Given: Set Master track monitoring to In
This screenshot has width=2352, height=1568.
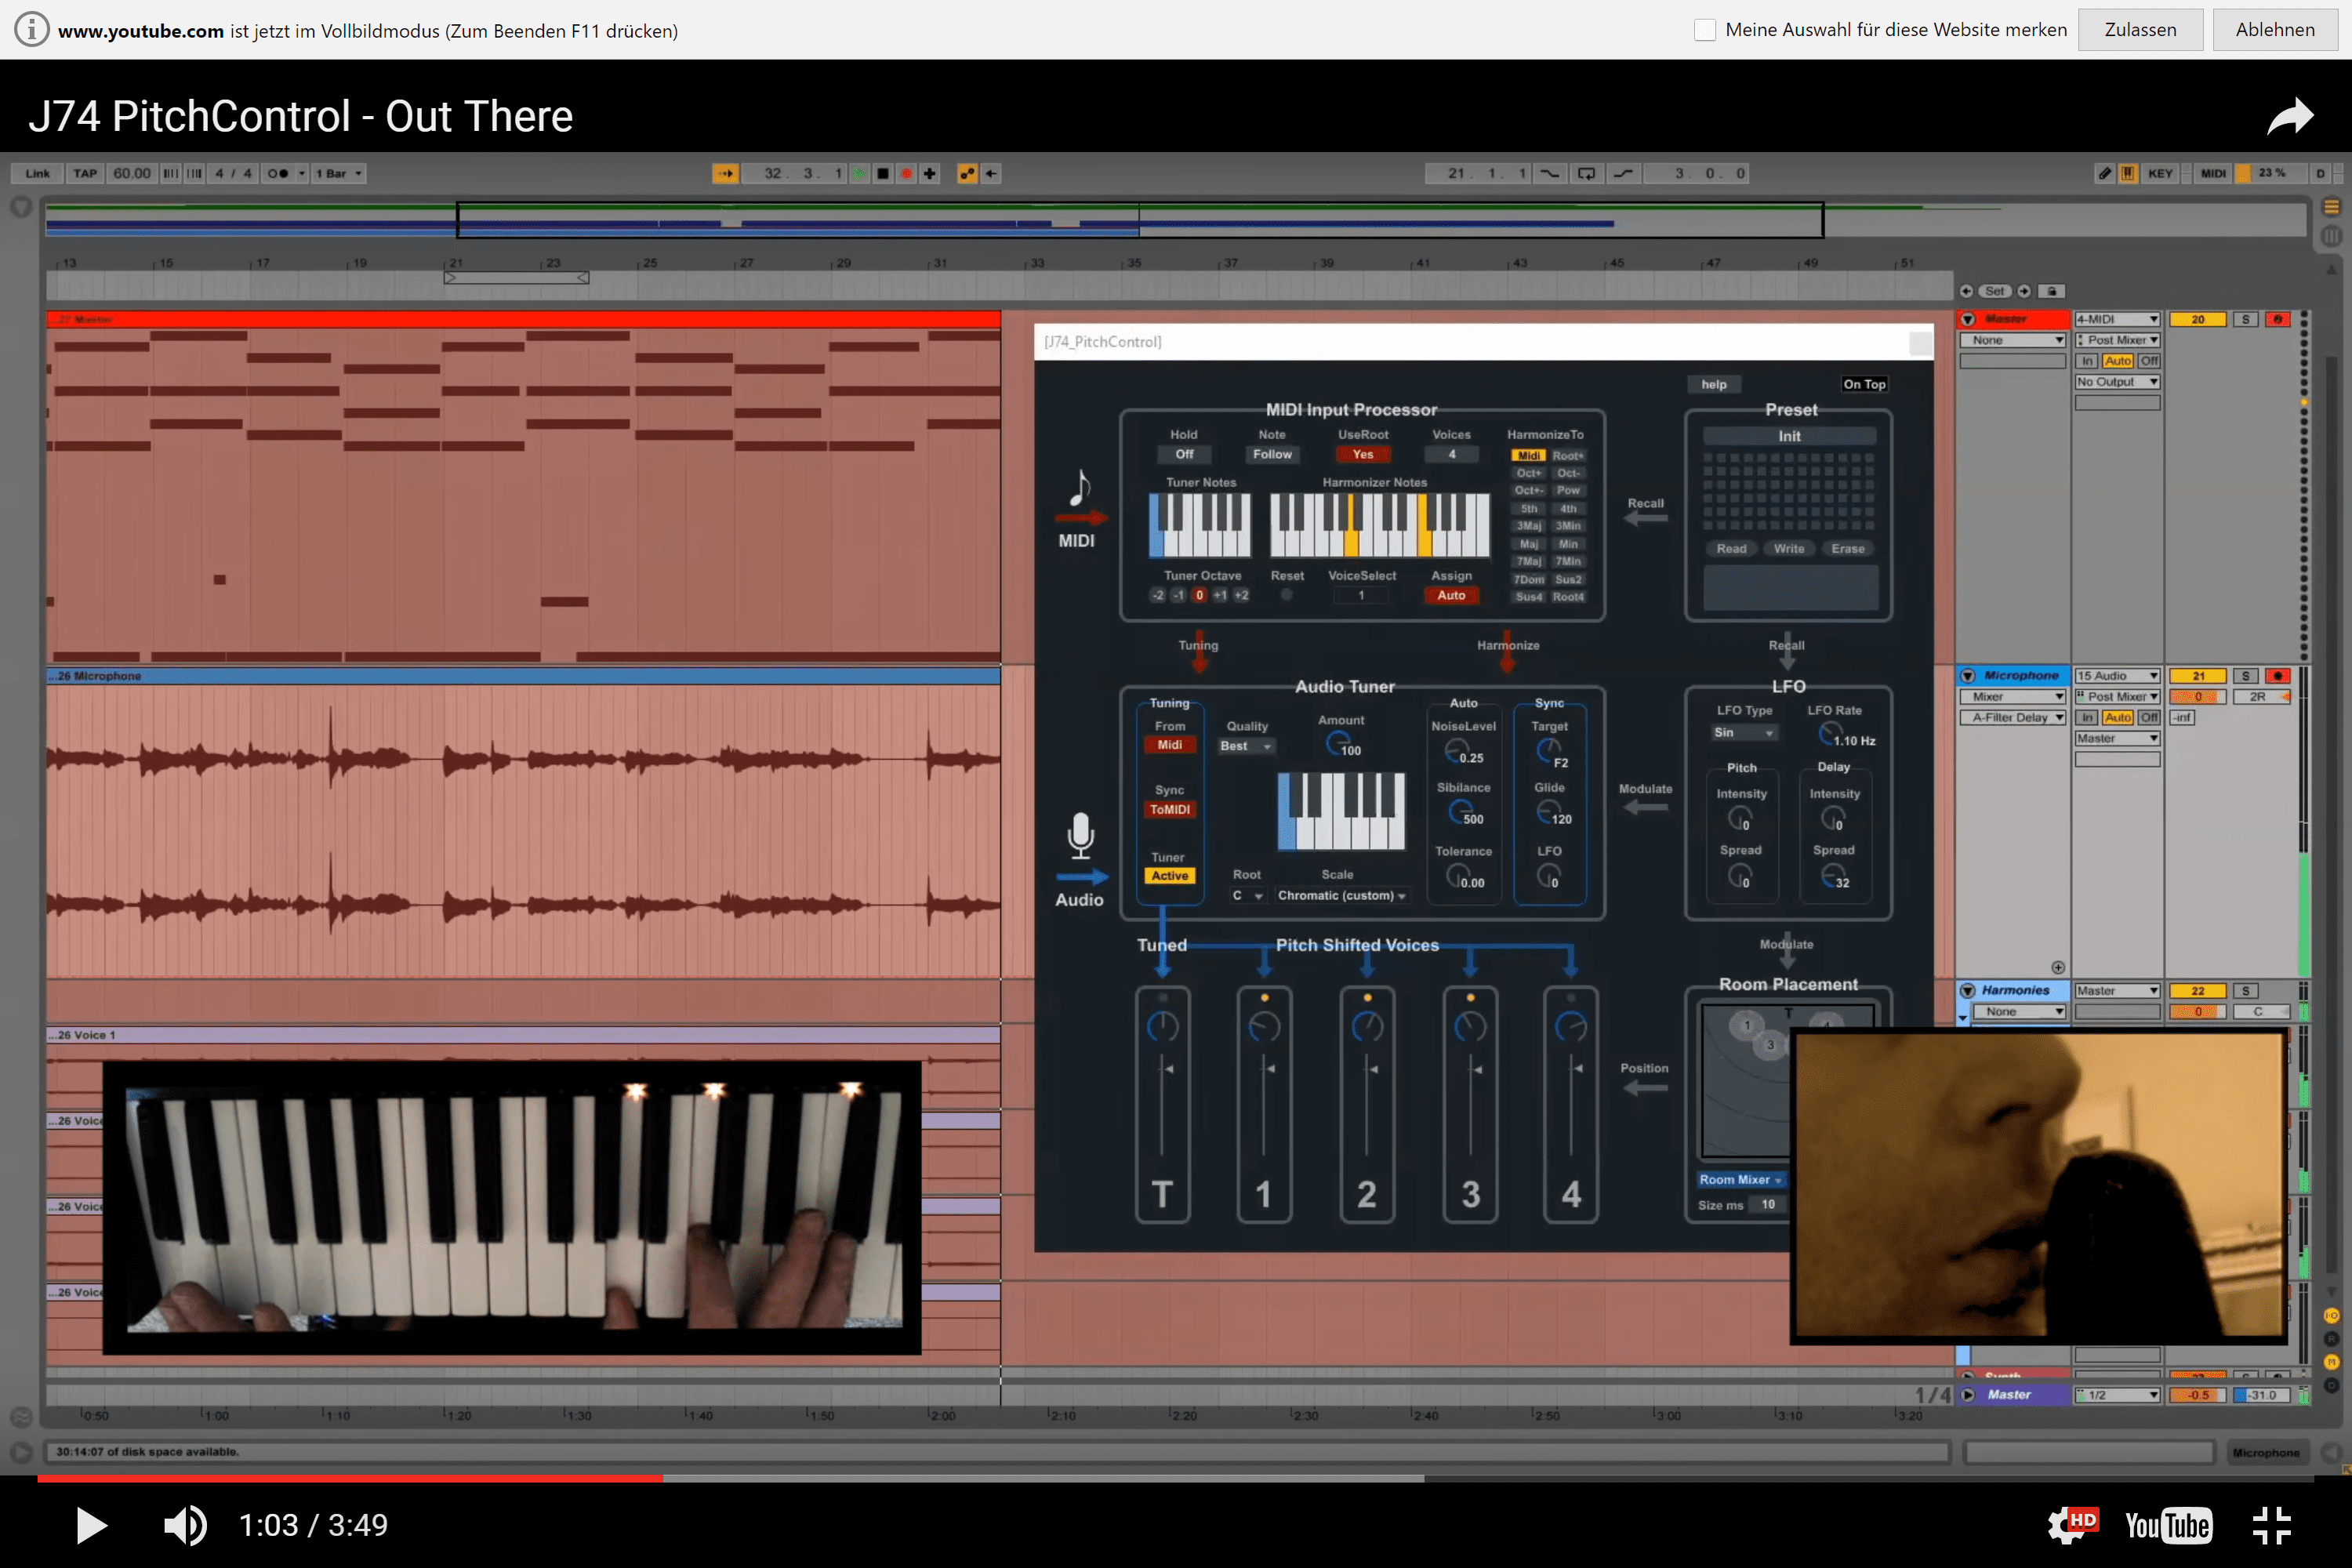Looking at the screenshot, I should coord(2087,360).
